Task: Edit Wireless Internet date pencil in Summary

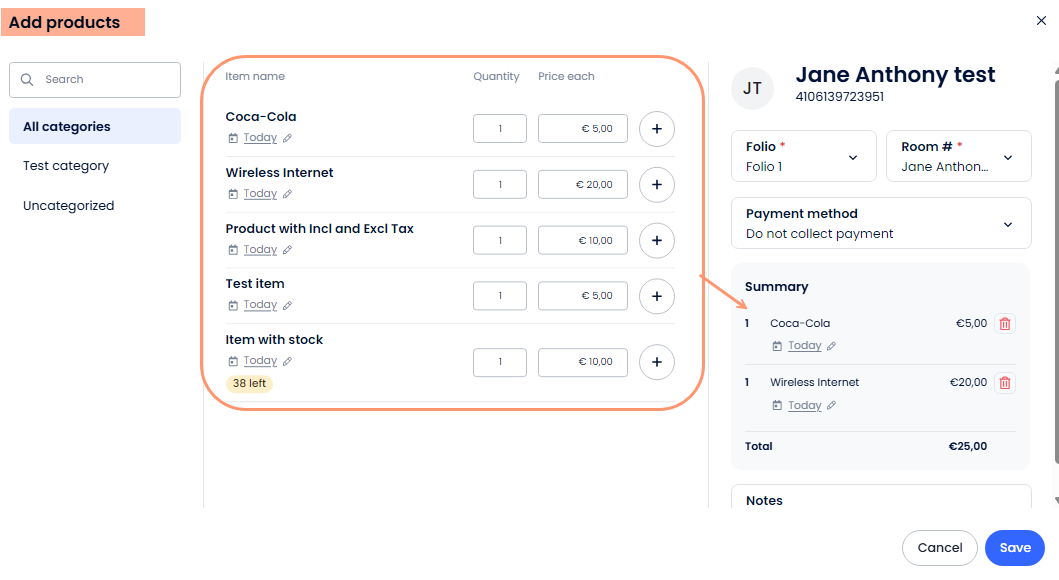Action: [831, 405]
